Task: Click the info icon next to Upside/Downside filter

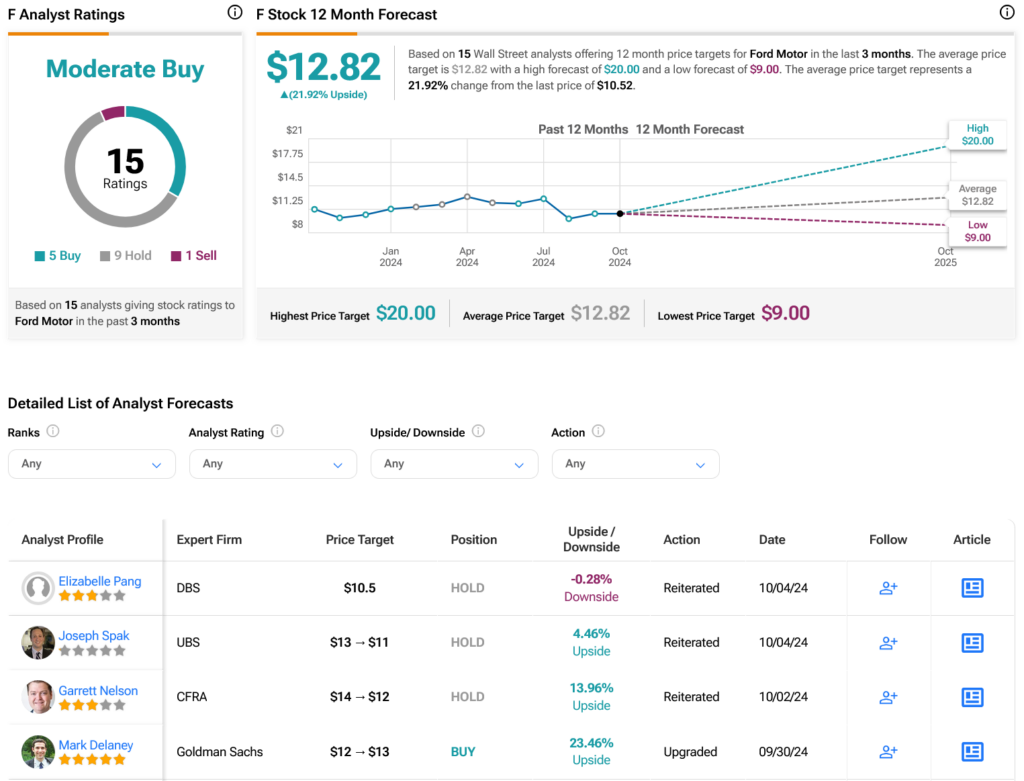Action: pyautogui.click(x=478, y=432)
